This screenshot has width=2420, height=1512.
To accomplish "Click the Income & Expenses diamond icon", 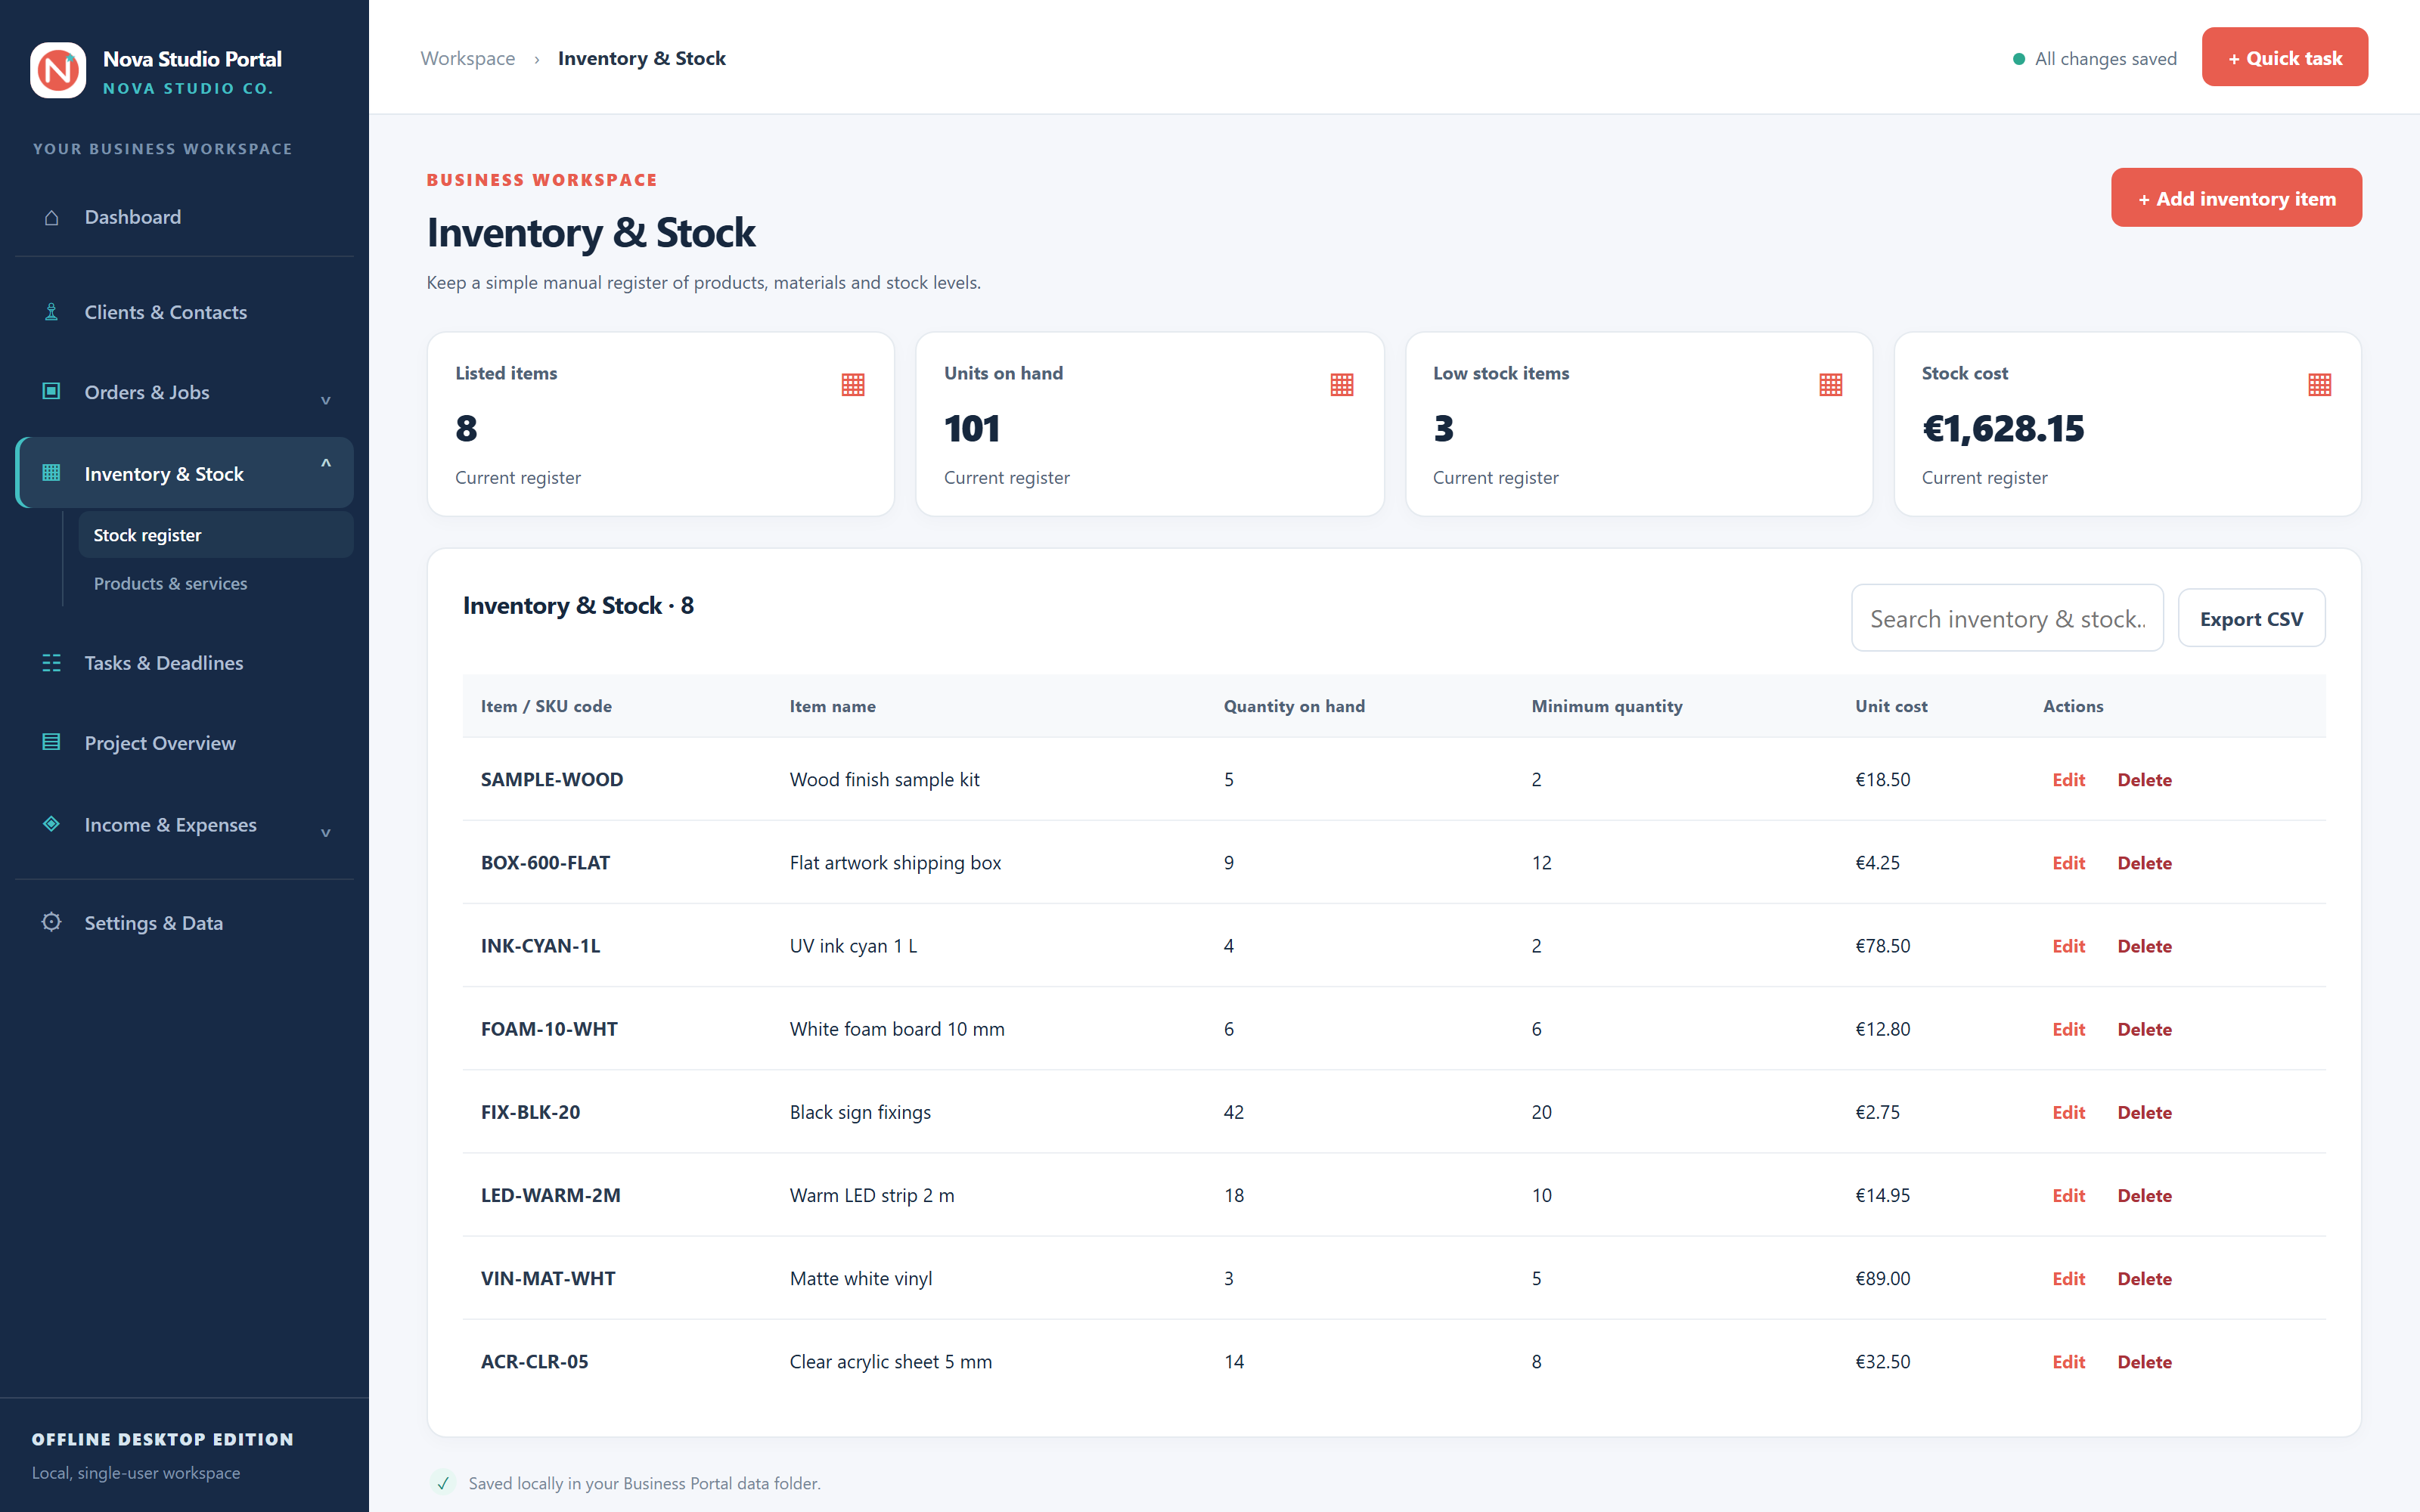I will click(51, 824).
